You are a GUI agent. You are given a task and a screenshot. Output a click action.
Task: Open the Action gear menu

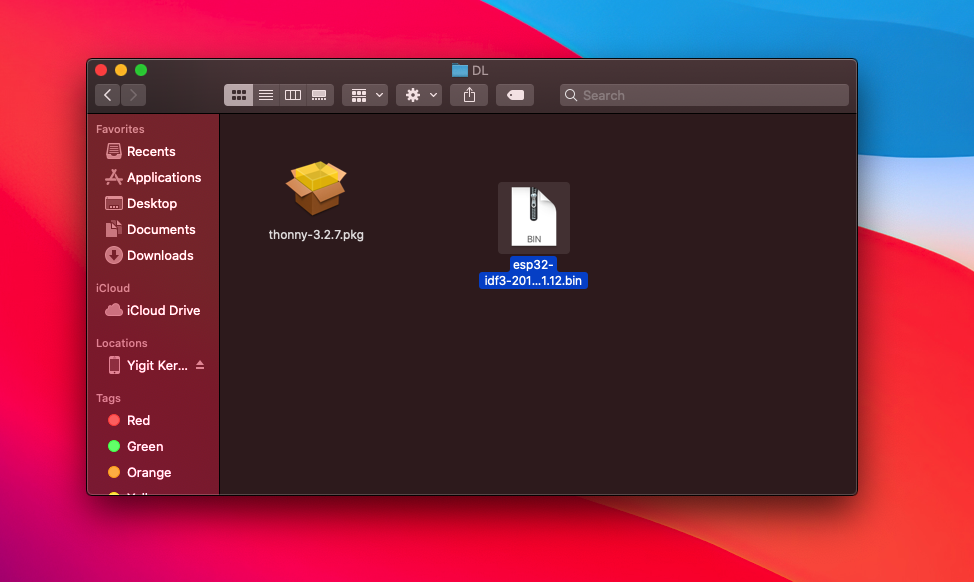click(419, 95)
